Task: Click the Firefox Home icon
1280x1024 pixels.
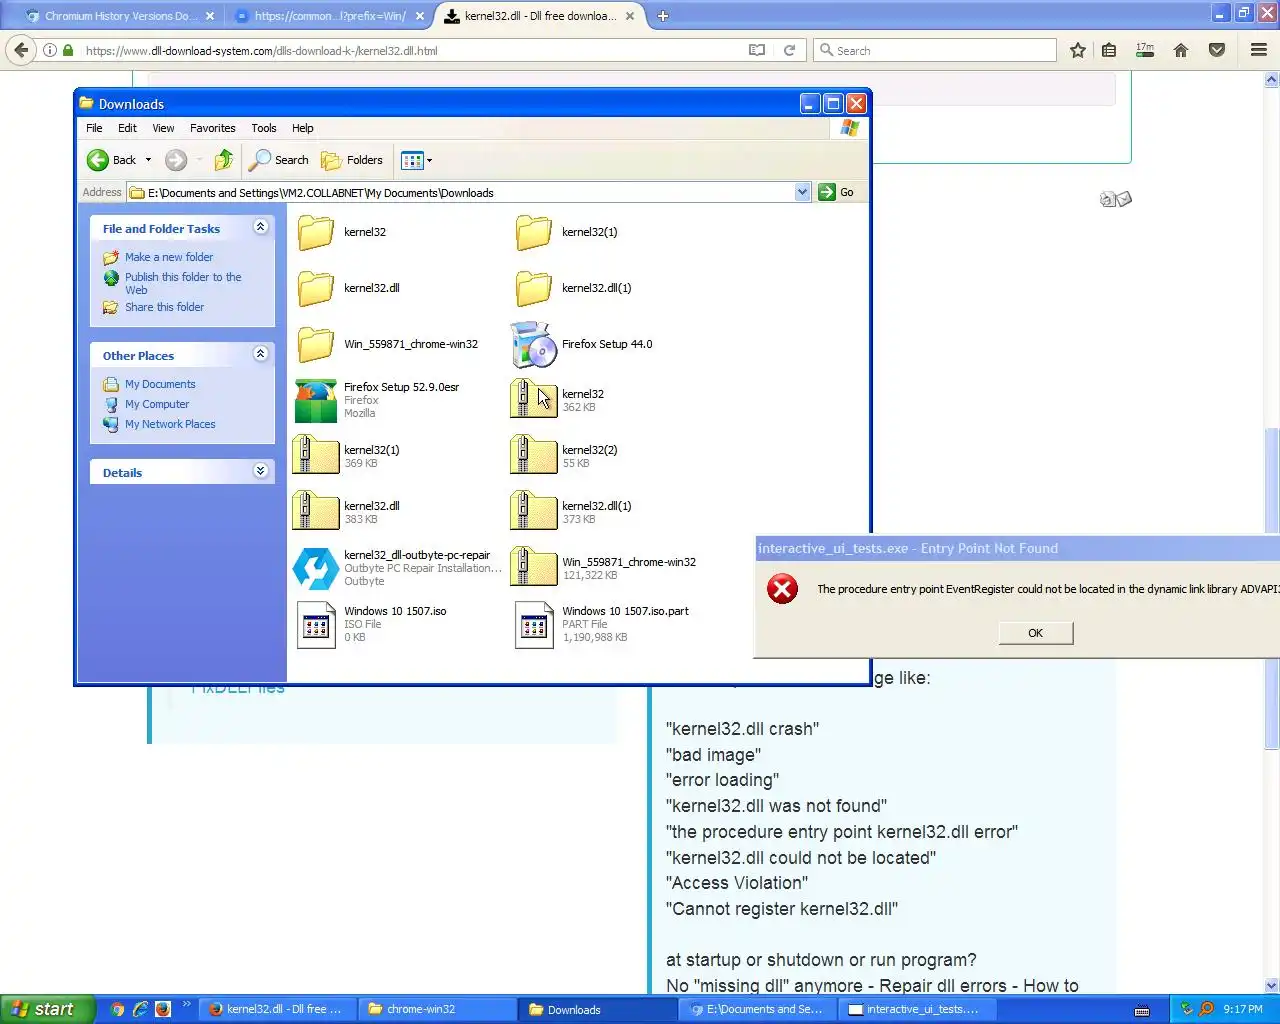Action: (x=1181, y=50)
